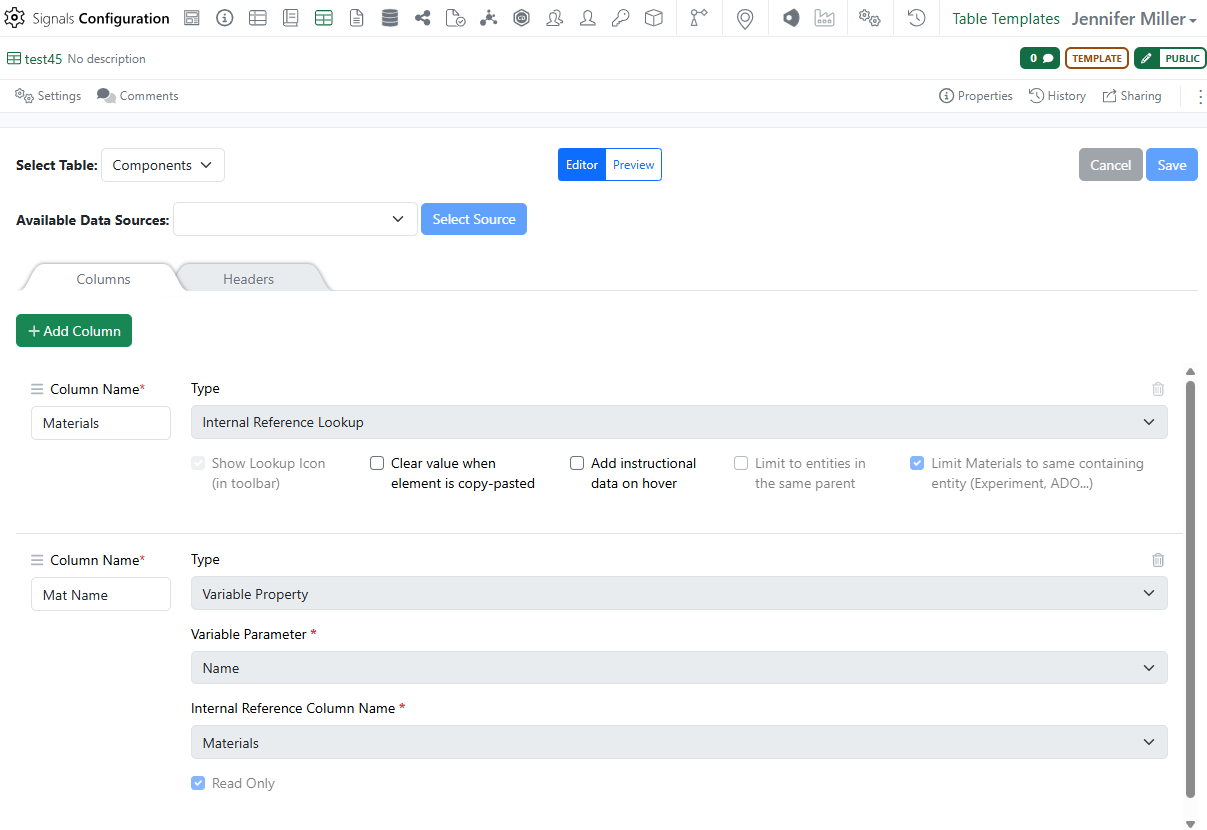Screen dimensions: 1207x830
Task: Open the history clock icon in top toolbar
Action: point(916,18)
